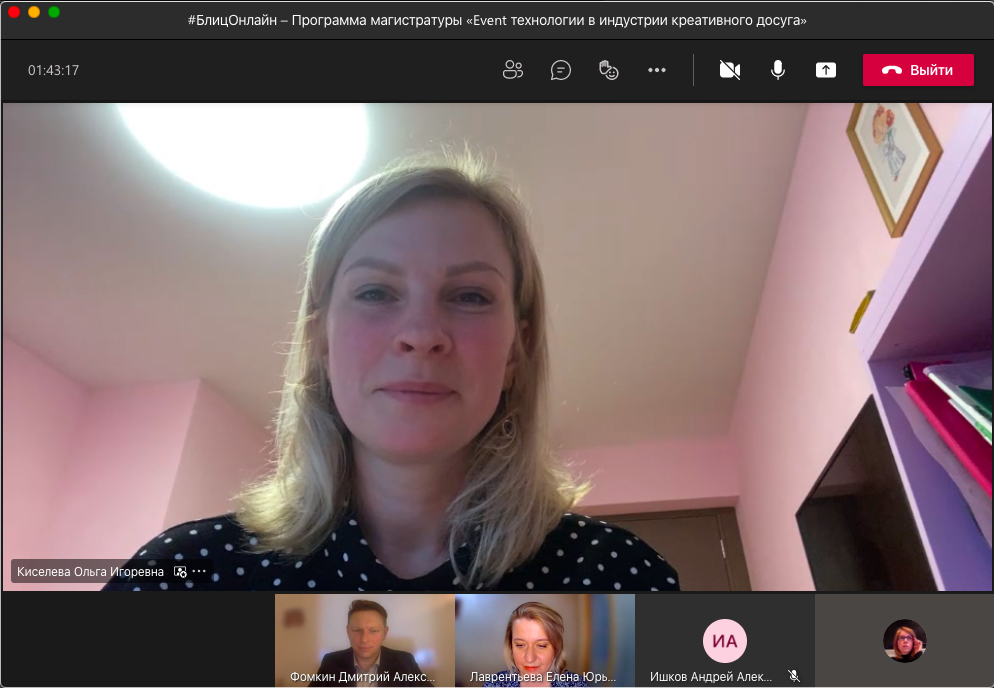This screenshot has height=688, width=994.
Task: Open the participants list panel
Action: click(513, 70)
